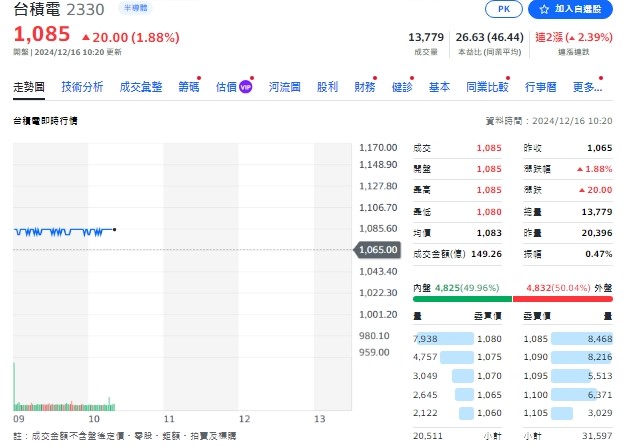Open the 技術分析 tab
Screen dimensions: 625x447
[82, 87]
